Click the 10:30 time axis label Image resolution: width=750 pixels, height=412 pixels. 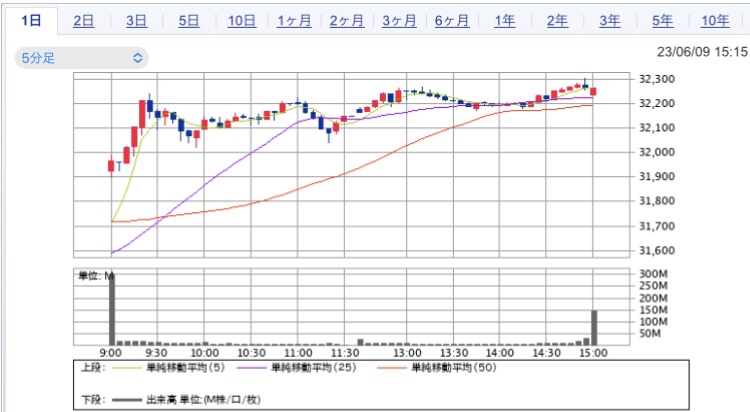[x=251, y=353]
